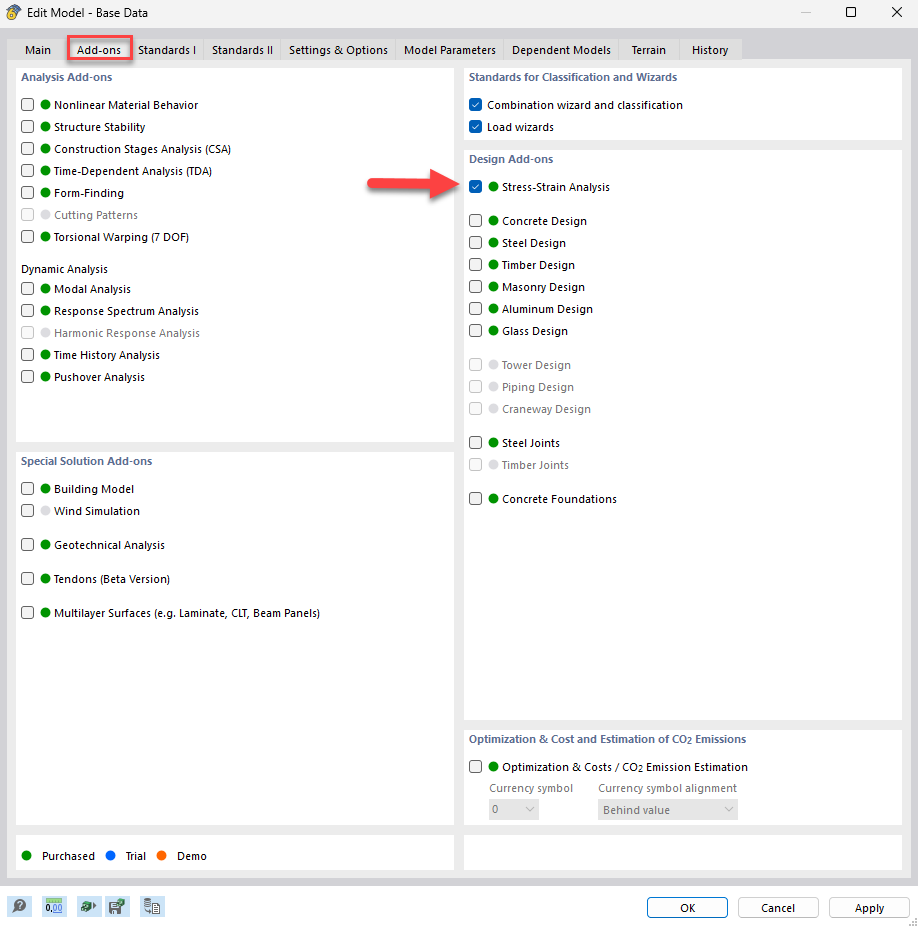Enable Geotechnical Analysis add-on
918x926 pixels.
pyautogui.click(x=28, y=544)
